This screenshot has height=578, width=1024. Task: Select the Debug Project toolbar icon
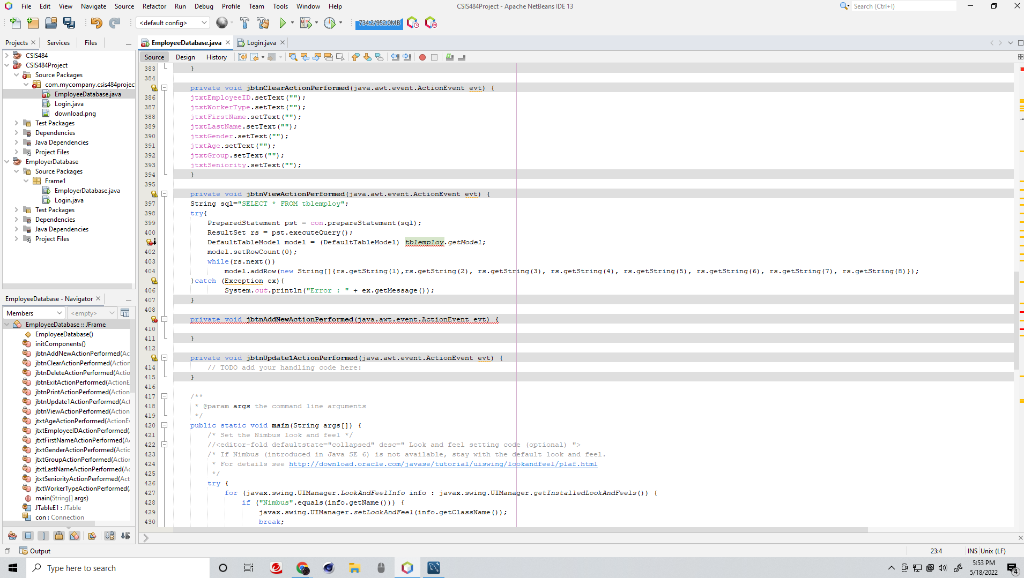coord(304,21)
